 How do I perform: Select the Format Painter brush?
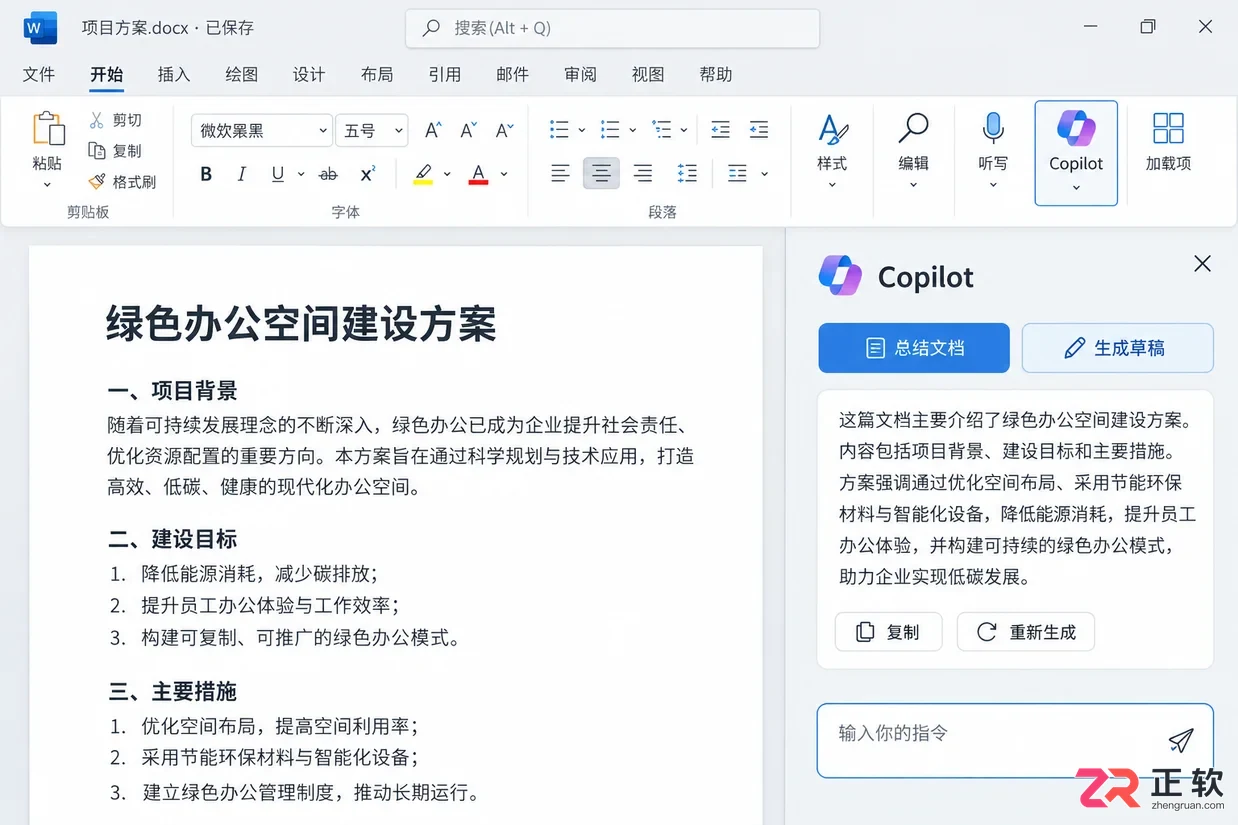coord(97,182)
